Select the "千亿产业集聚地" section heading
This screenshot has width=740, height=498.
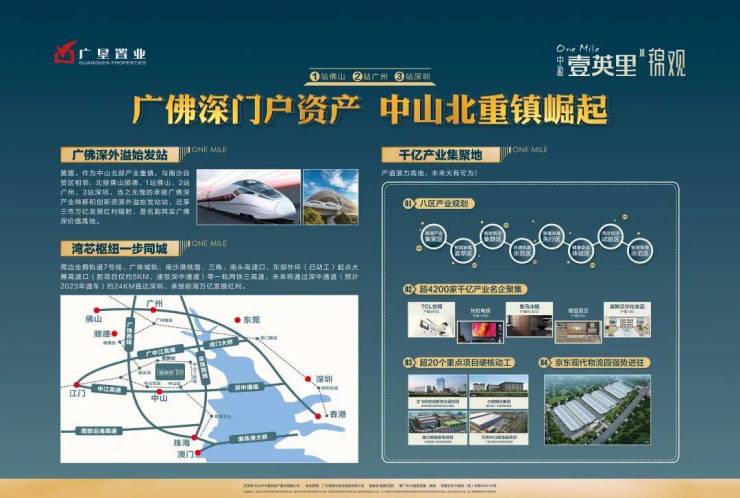tap(440, 154)
